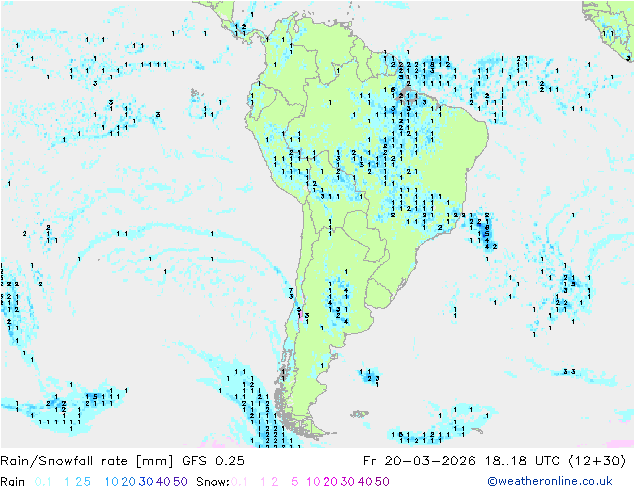Screen dimensions: 634x490
Task: Select the Rain legend value 40
Action: [x=163, y=482]
